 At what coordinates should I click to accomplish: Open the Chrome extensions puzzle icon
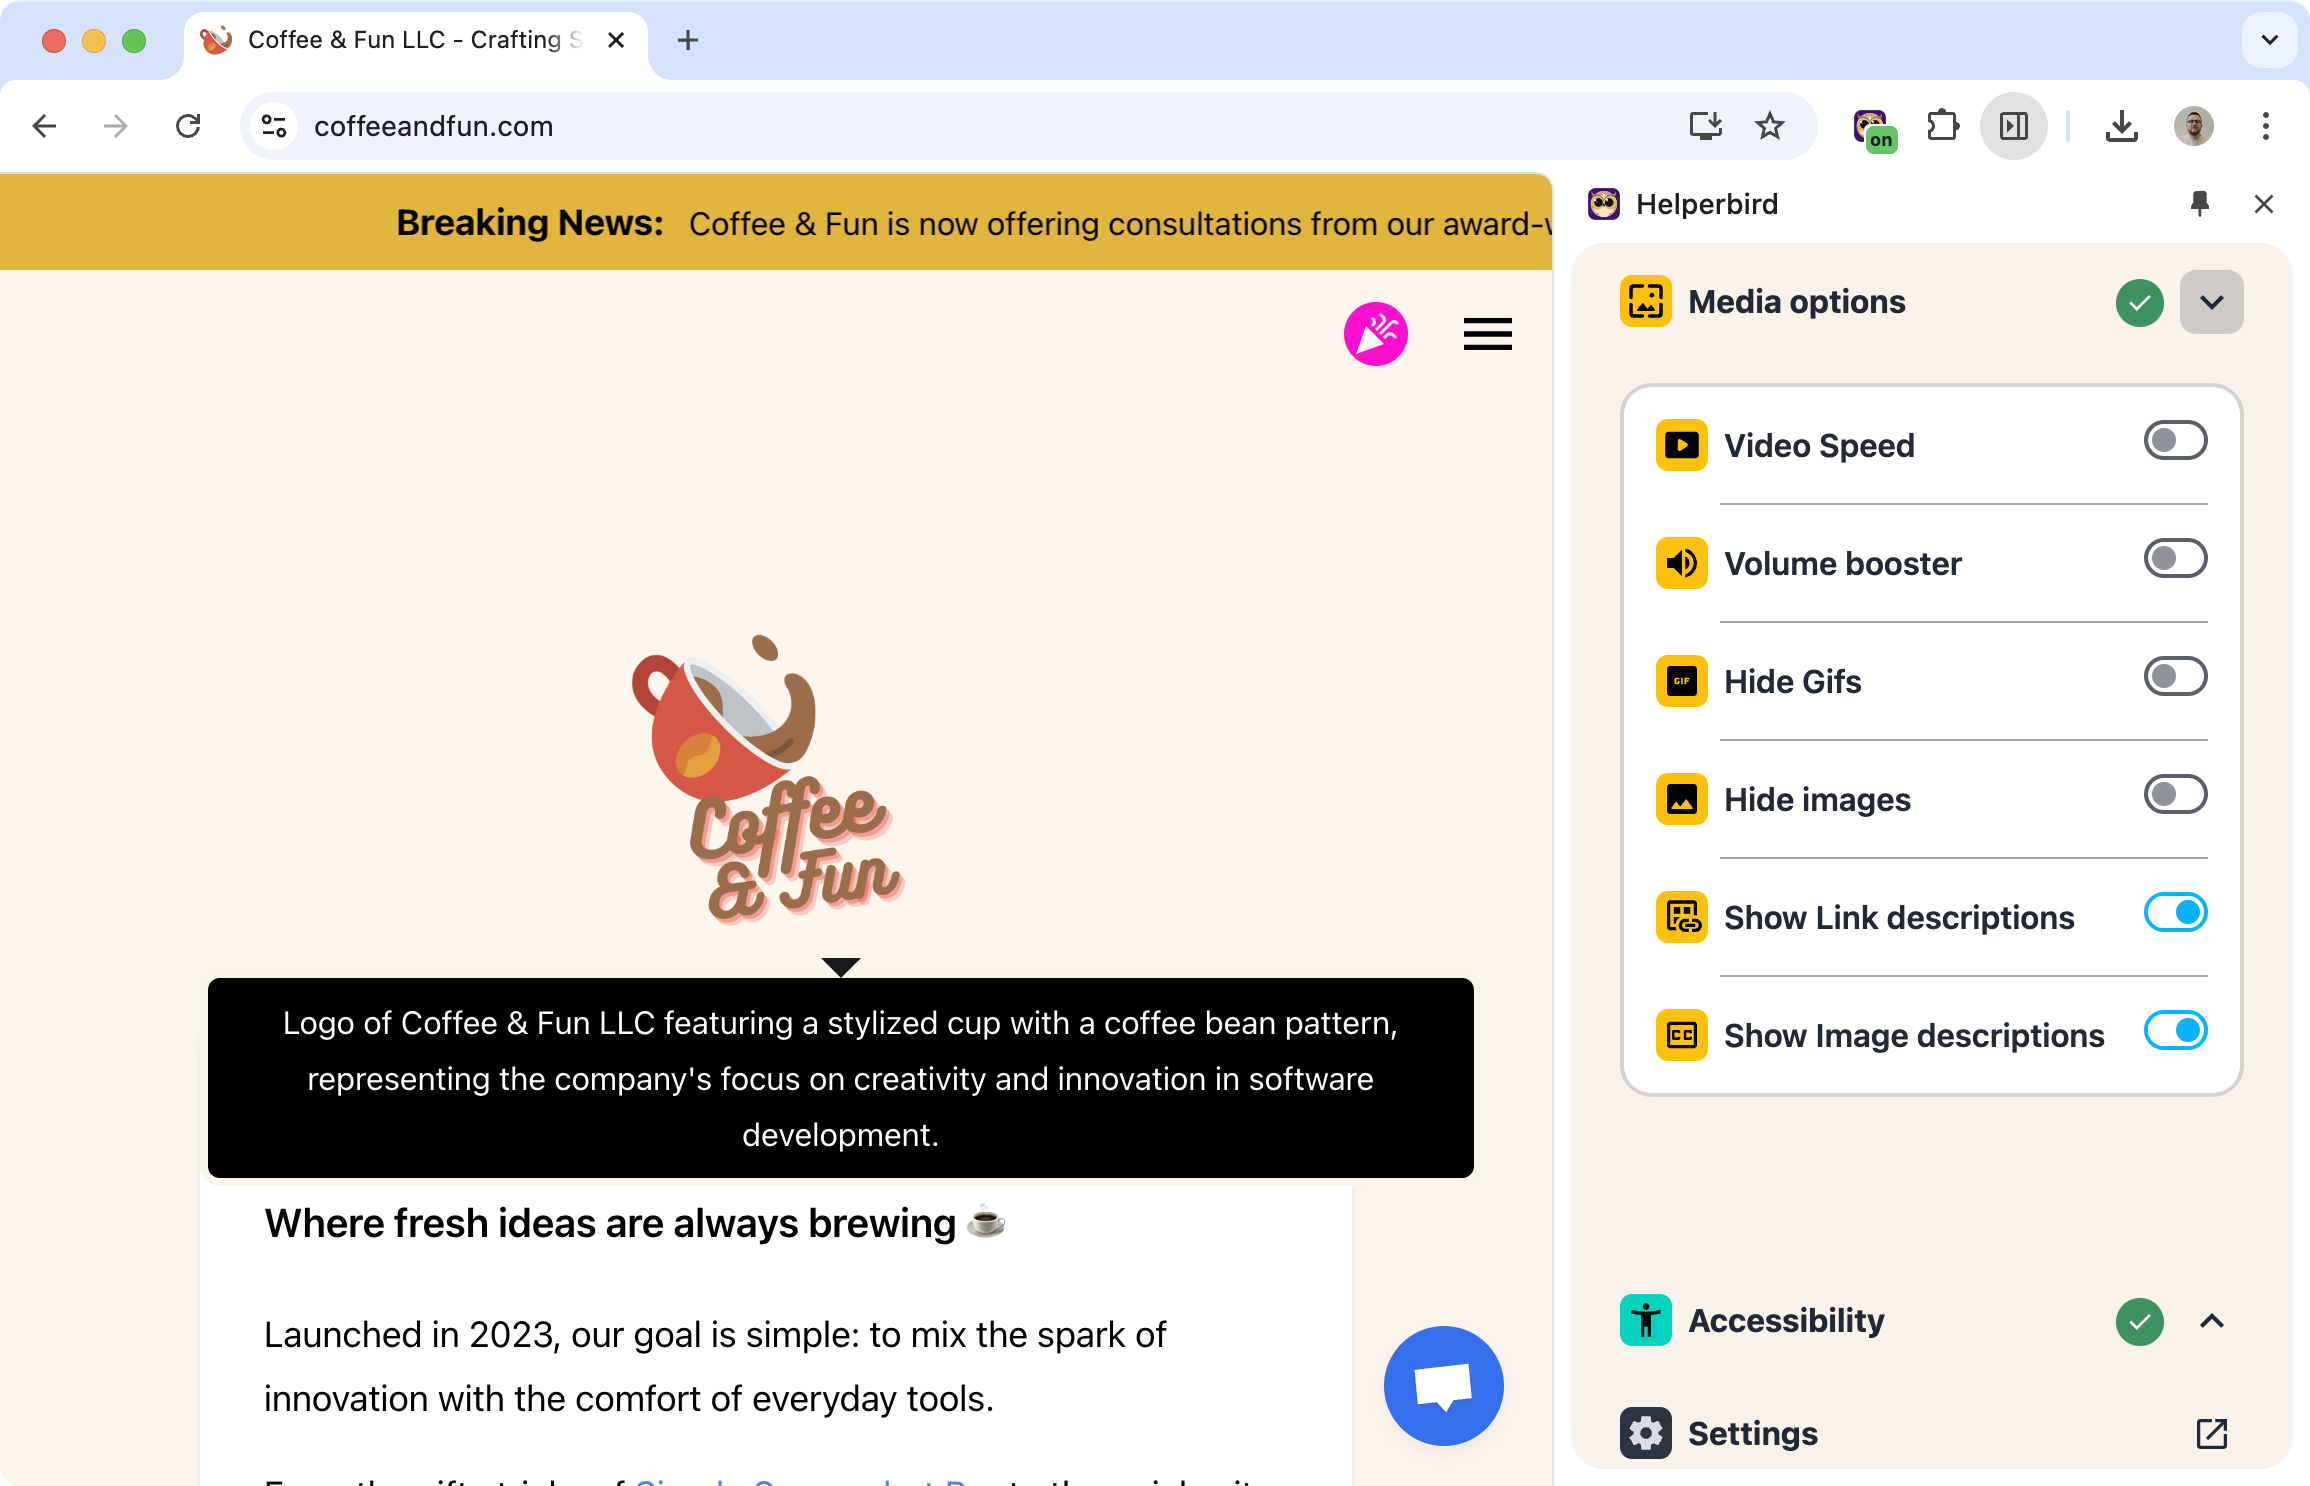1942,126
